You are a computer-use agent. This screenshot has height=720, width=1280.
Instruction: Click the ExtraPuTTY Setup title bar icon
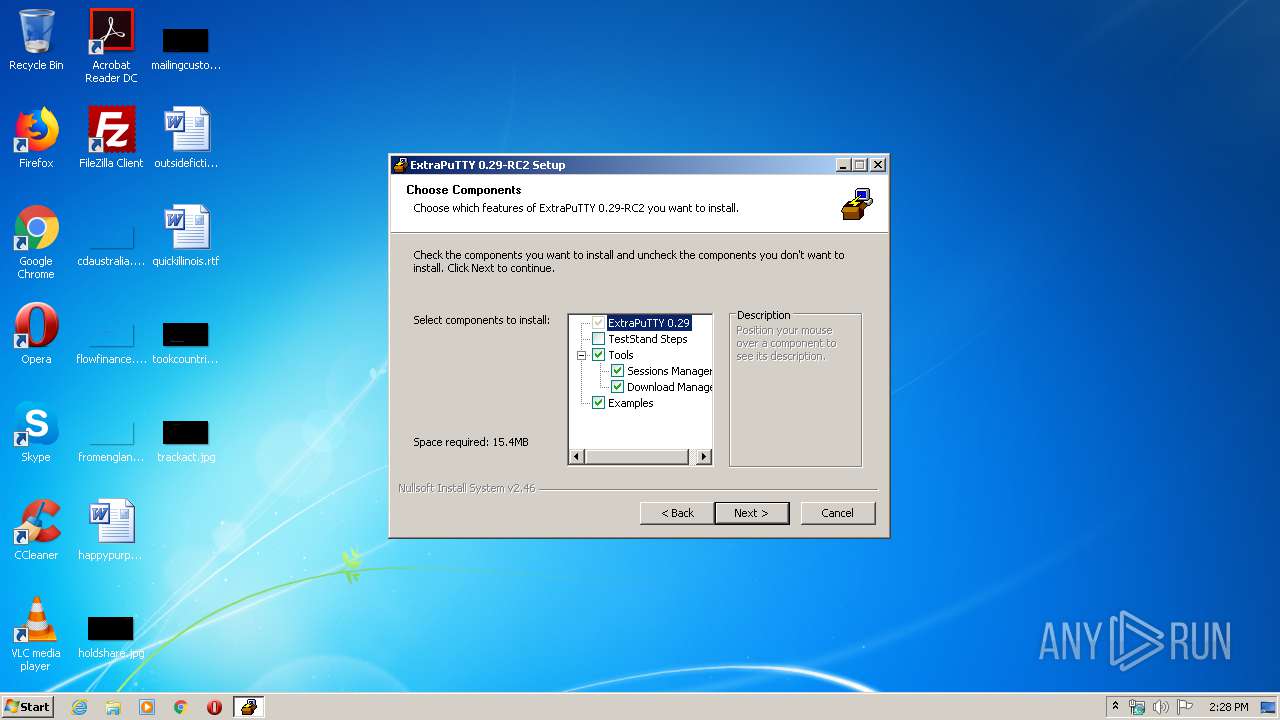click(x=400, y=165)
